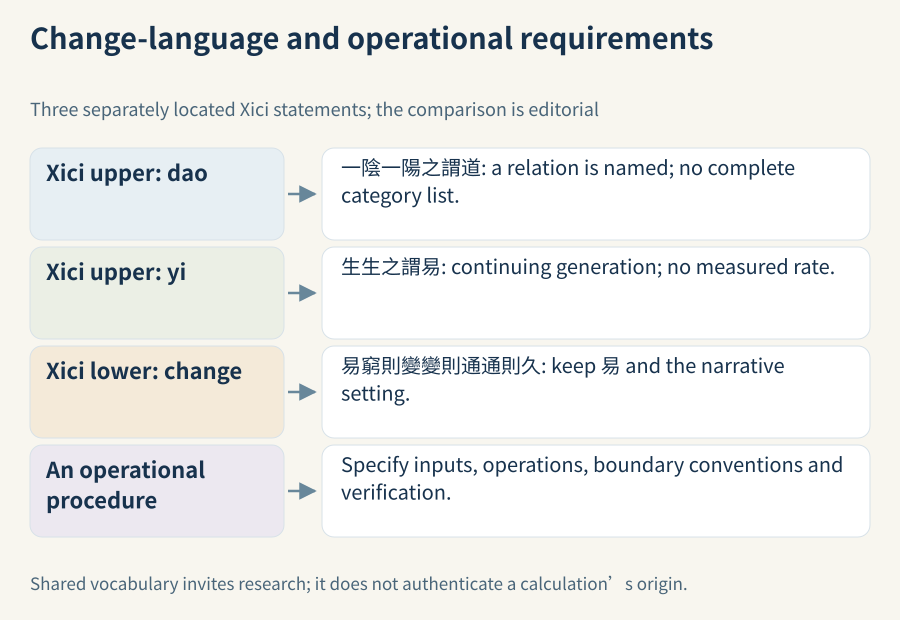
Task: Click the description starting '易窮則變變則通通則久'
Action: (x=596, y=392)
